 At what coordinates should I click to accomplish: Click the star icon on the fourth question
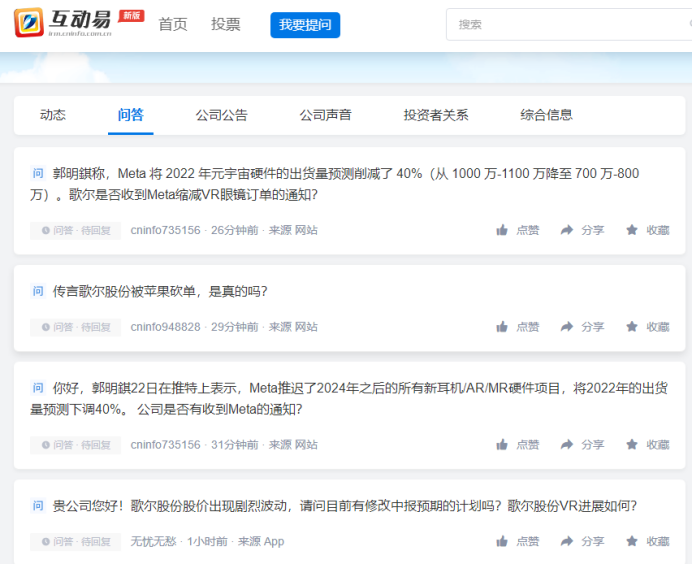click(x=632, y=542)
